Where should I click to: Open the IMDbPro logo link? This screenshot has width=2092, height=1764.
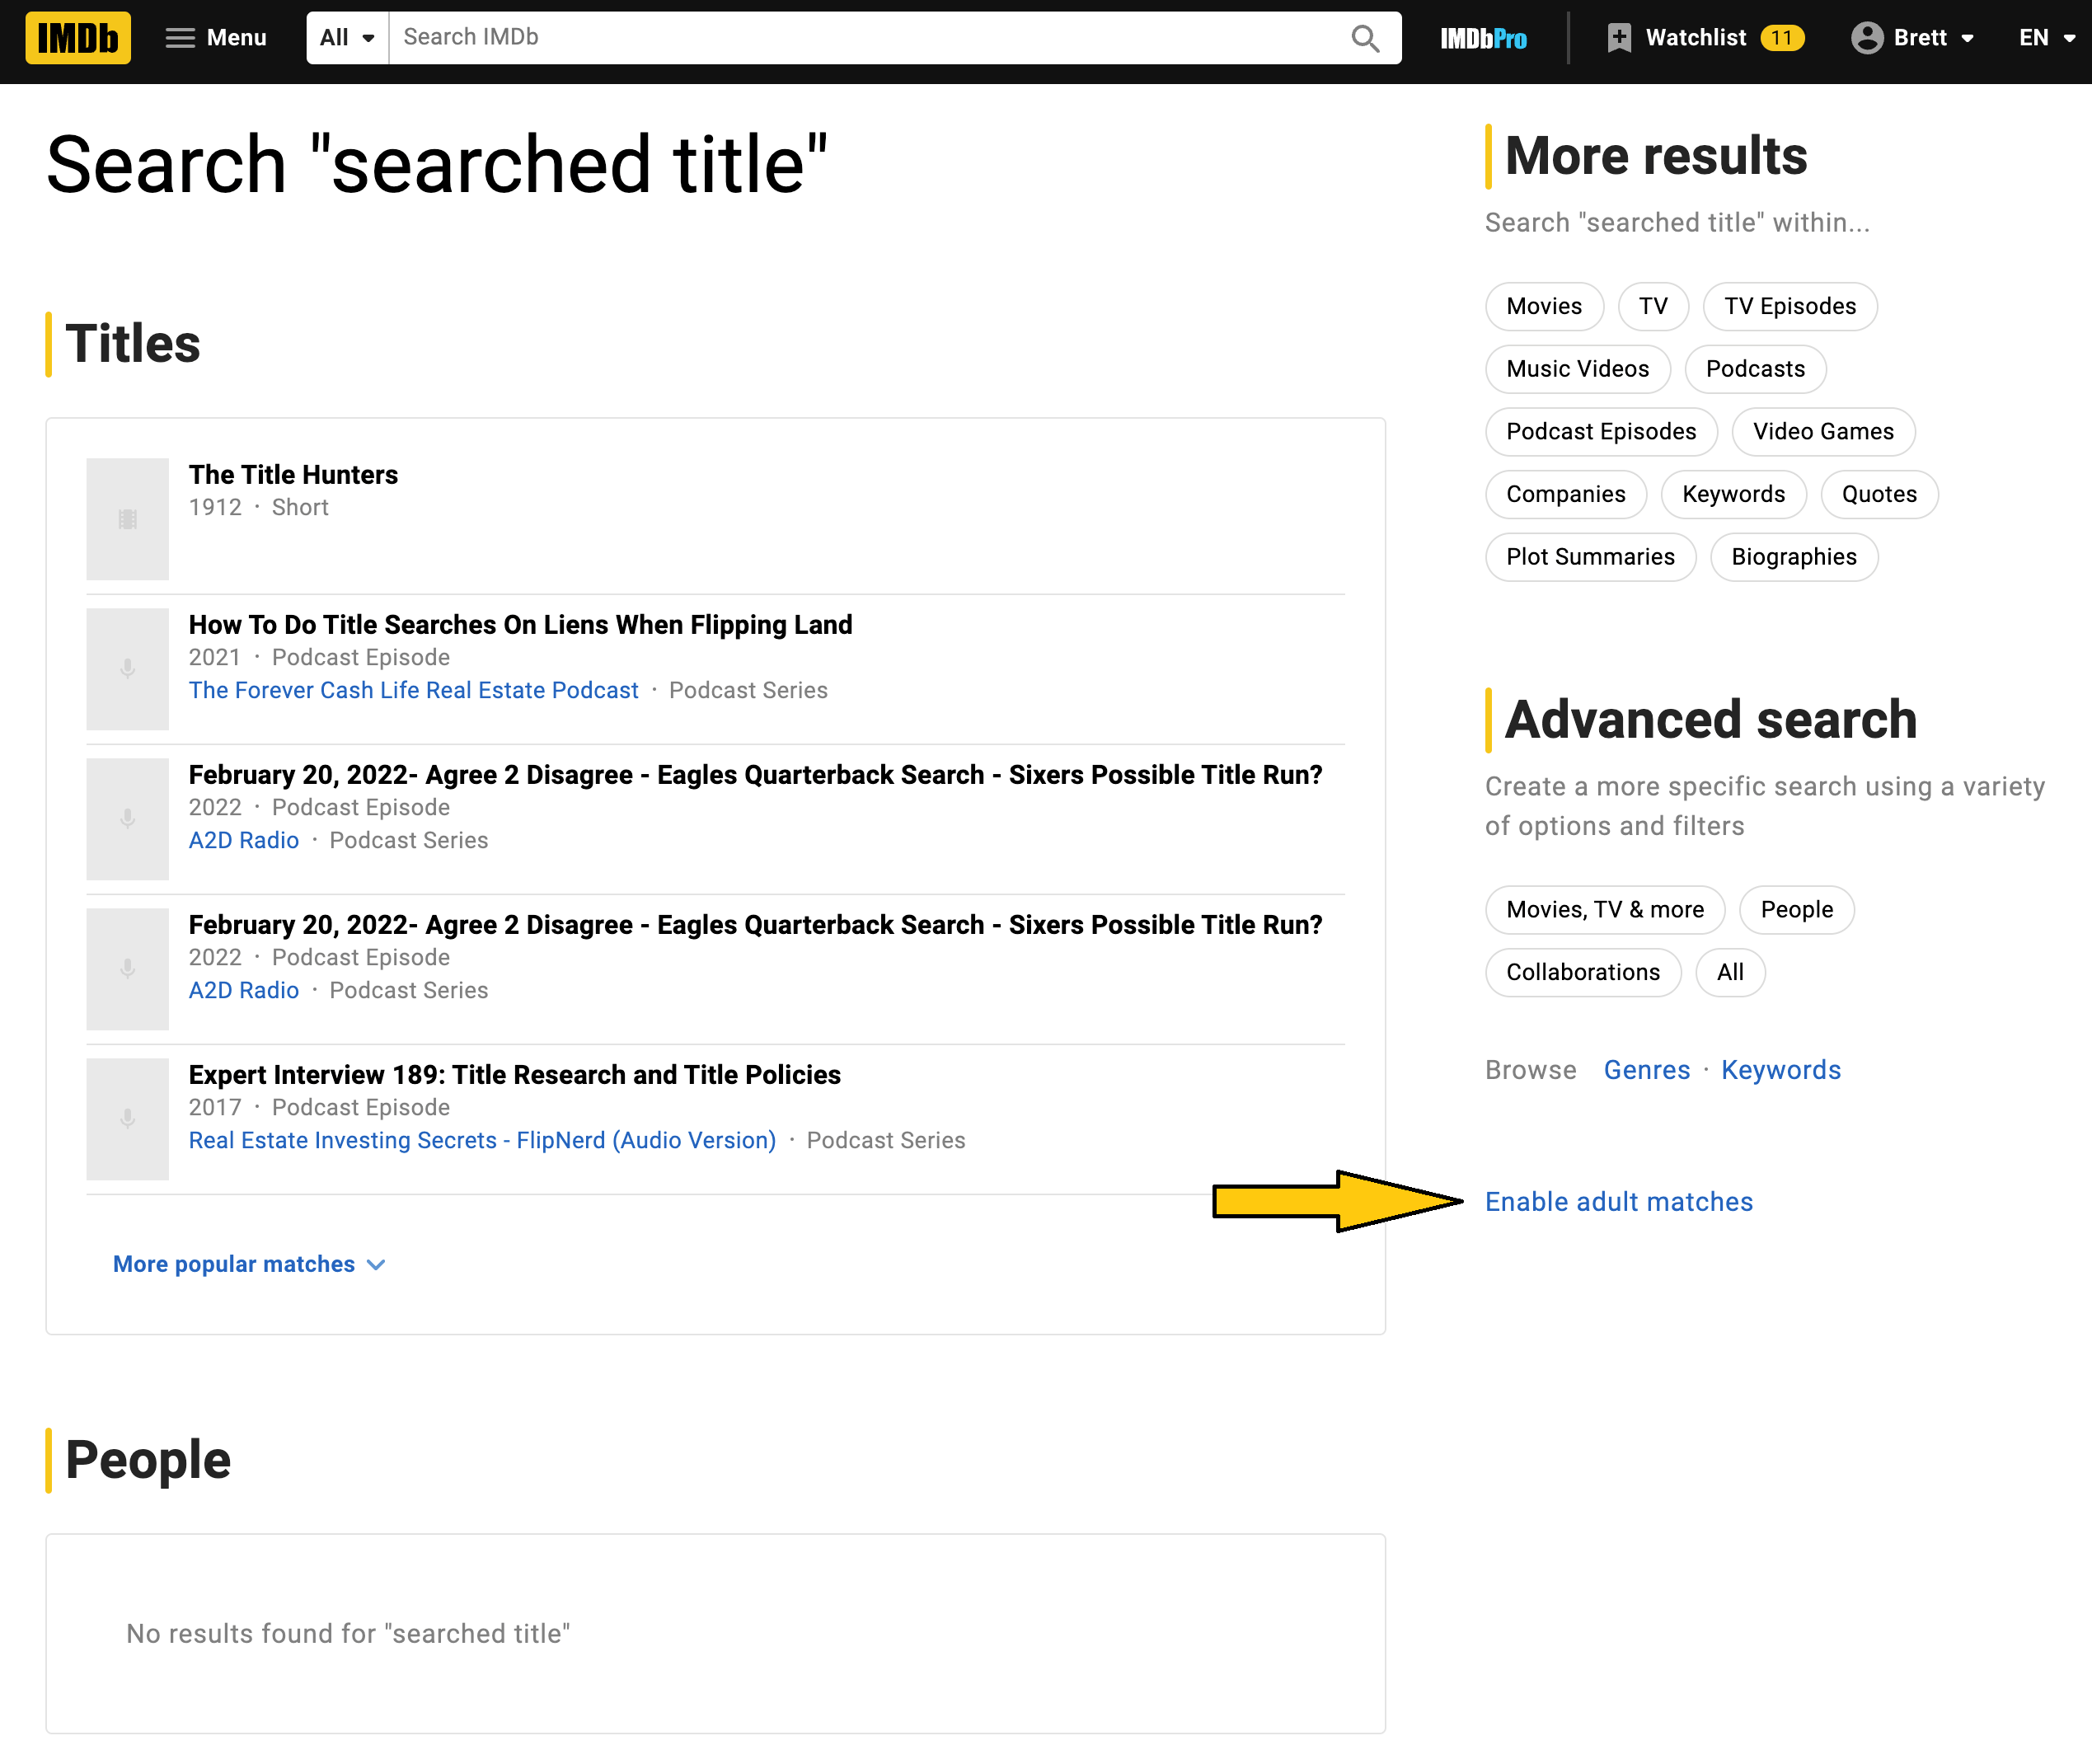pos(1483,38)
